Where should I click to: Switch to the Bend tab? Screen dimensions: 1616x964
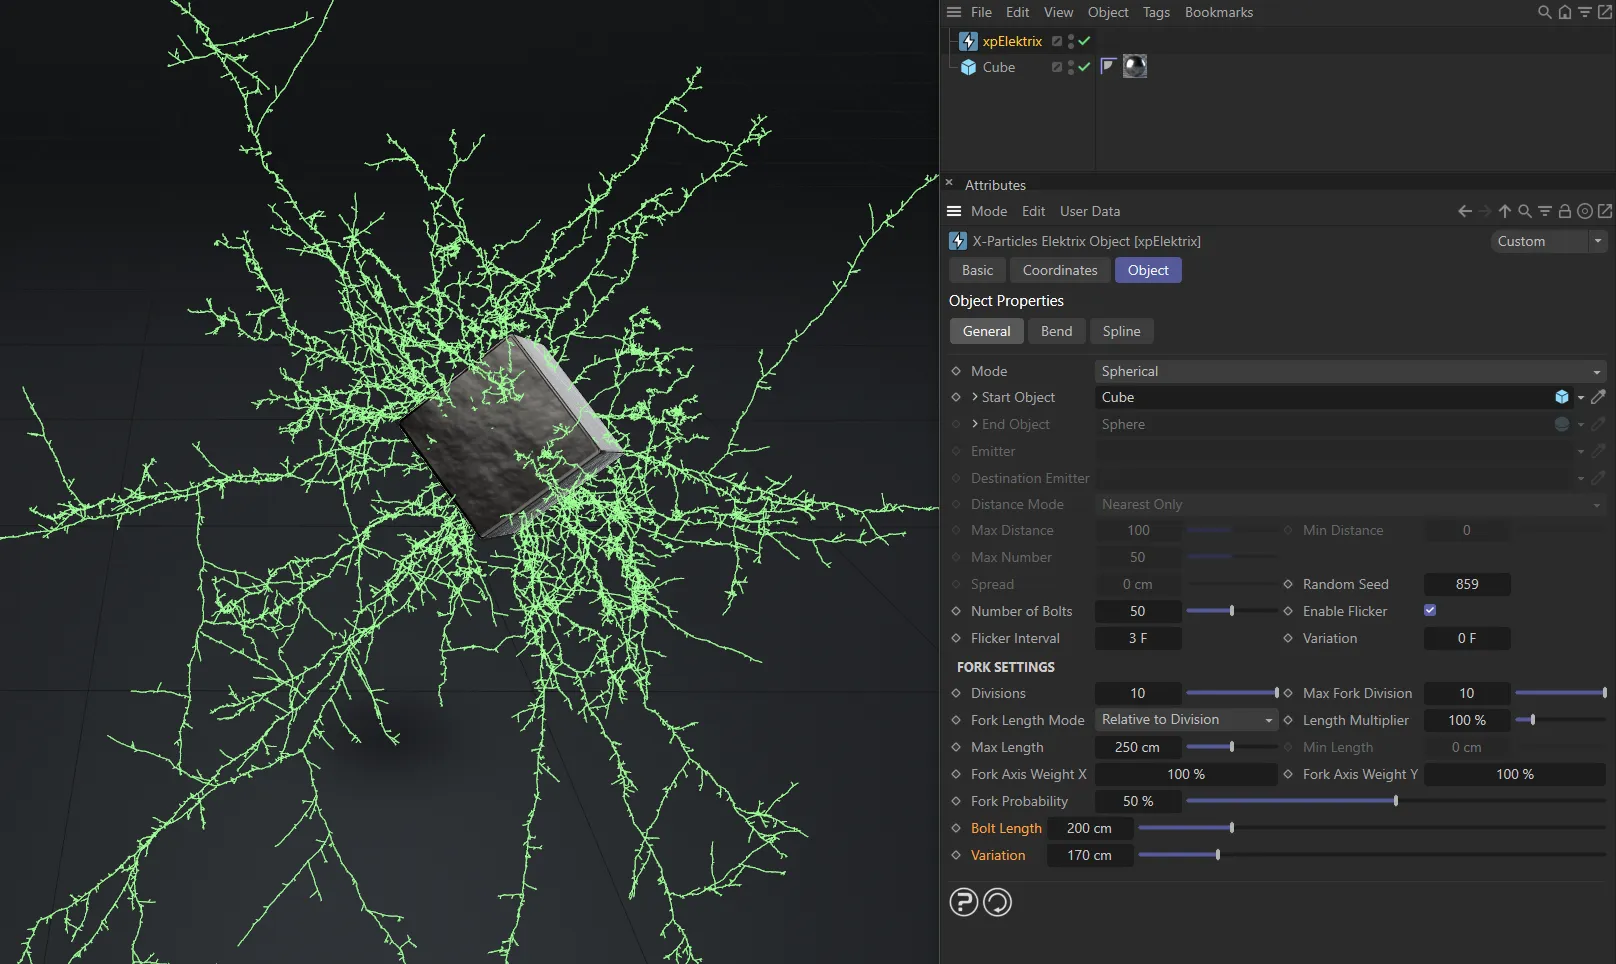coord(1056,331)
